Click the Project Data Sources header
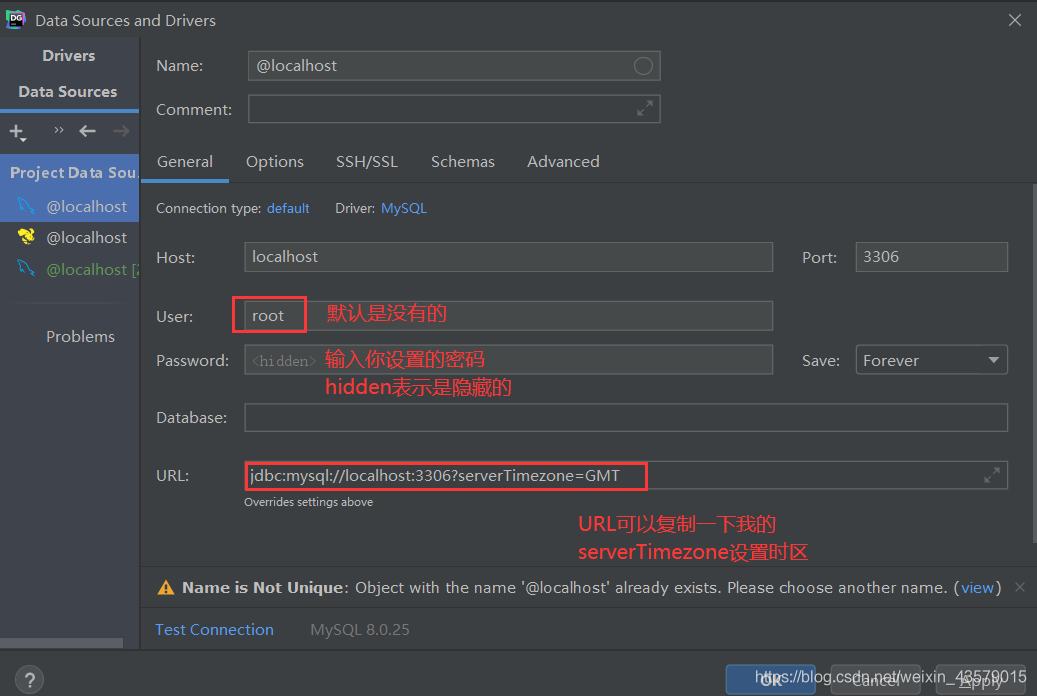Image resolution: width=1037 pixels, height=696 pixels. pos(69,173)
